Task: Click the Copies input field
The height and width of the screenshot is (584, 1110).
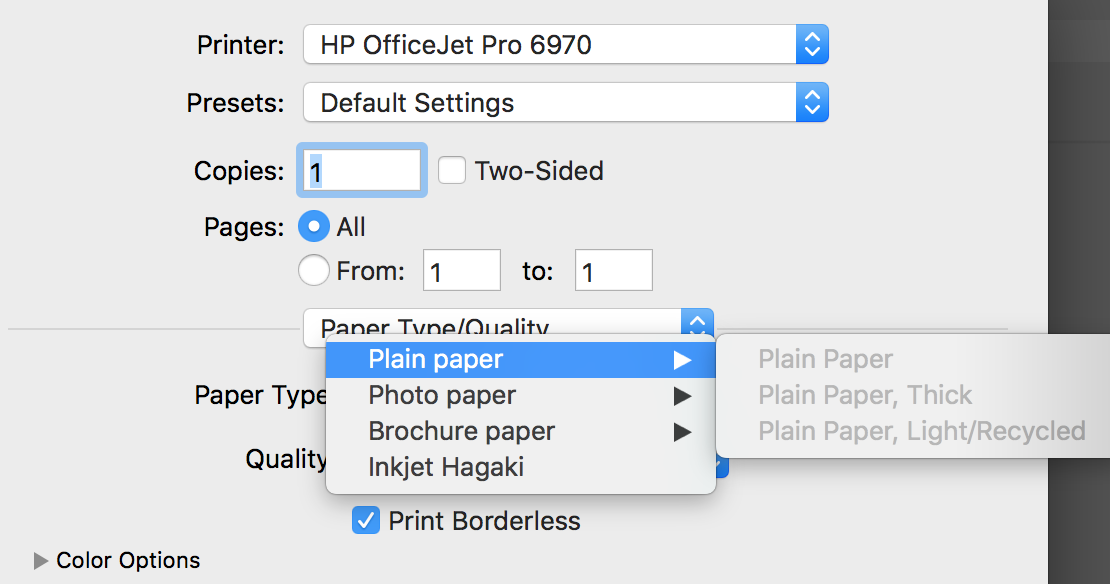Action: coord(362,171)
